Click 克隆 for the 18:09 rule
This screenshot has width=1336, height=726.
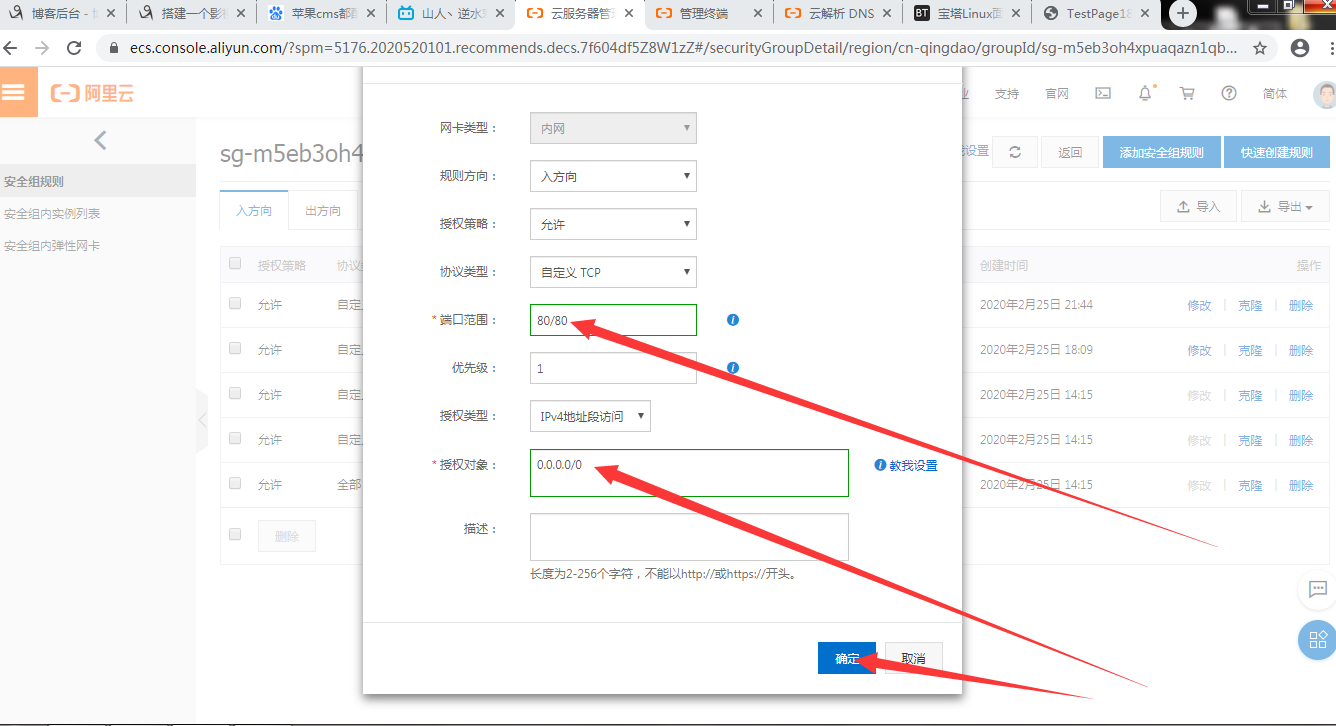click(1250, 350)
